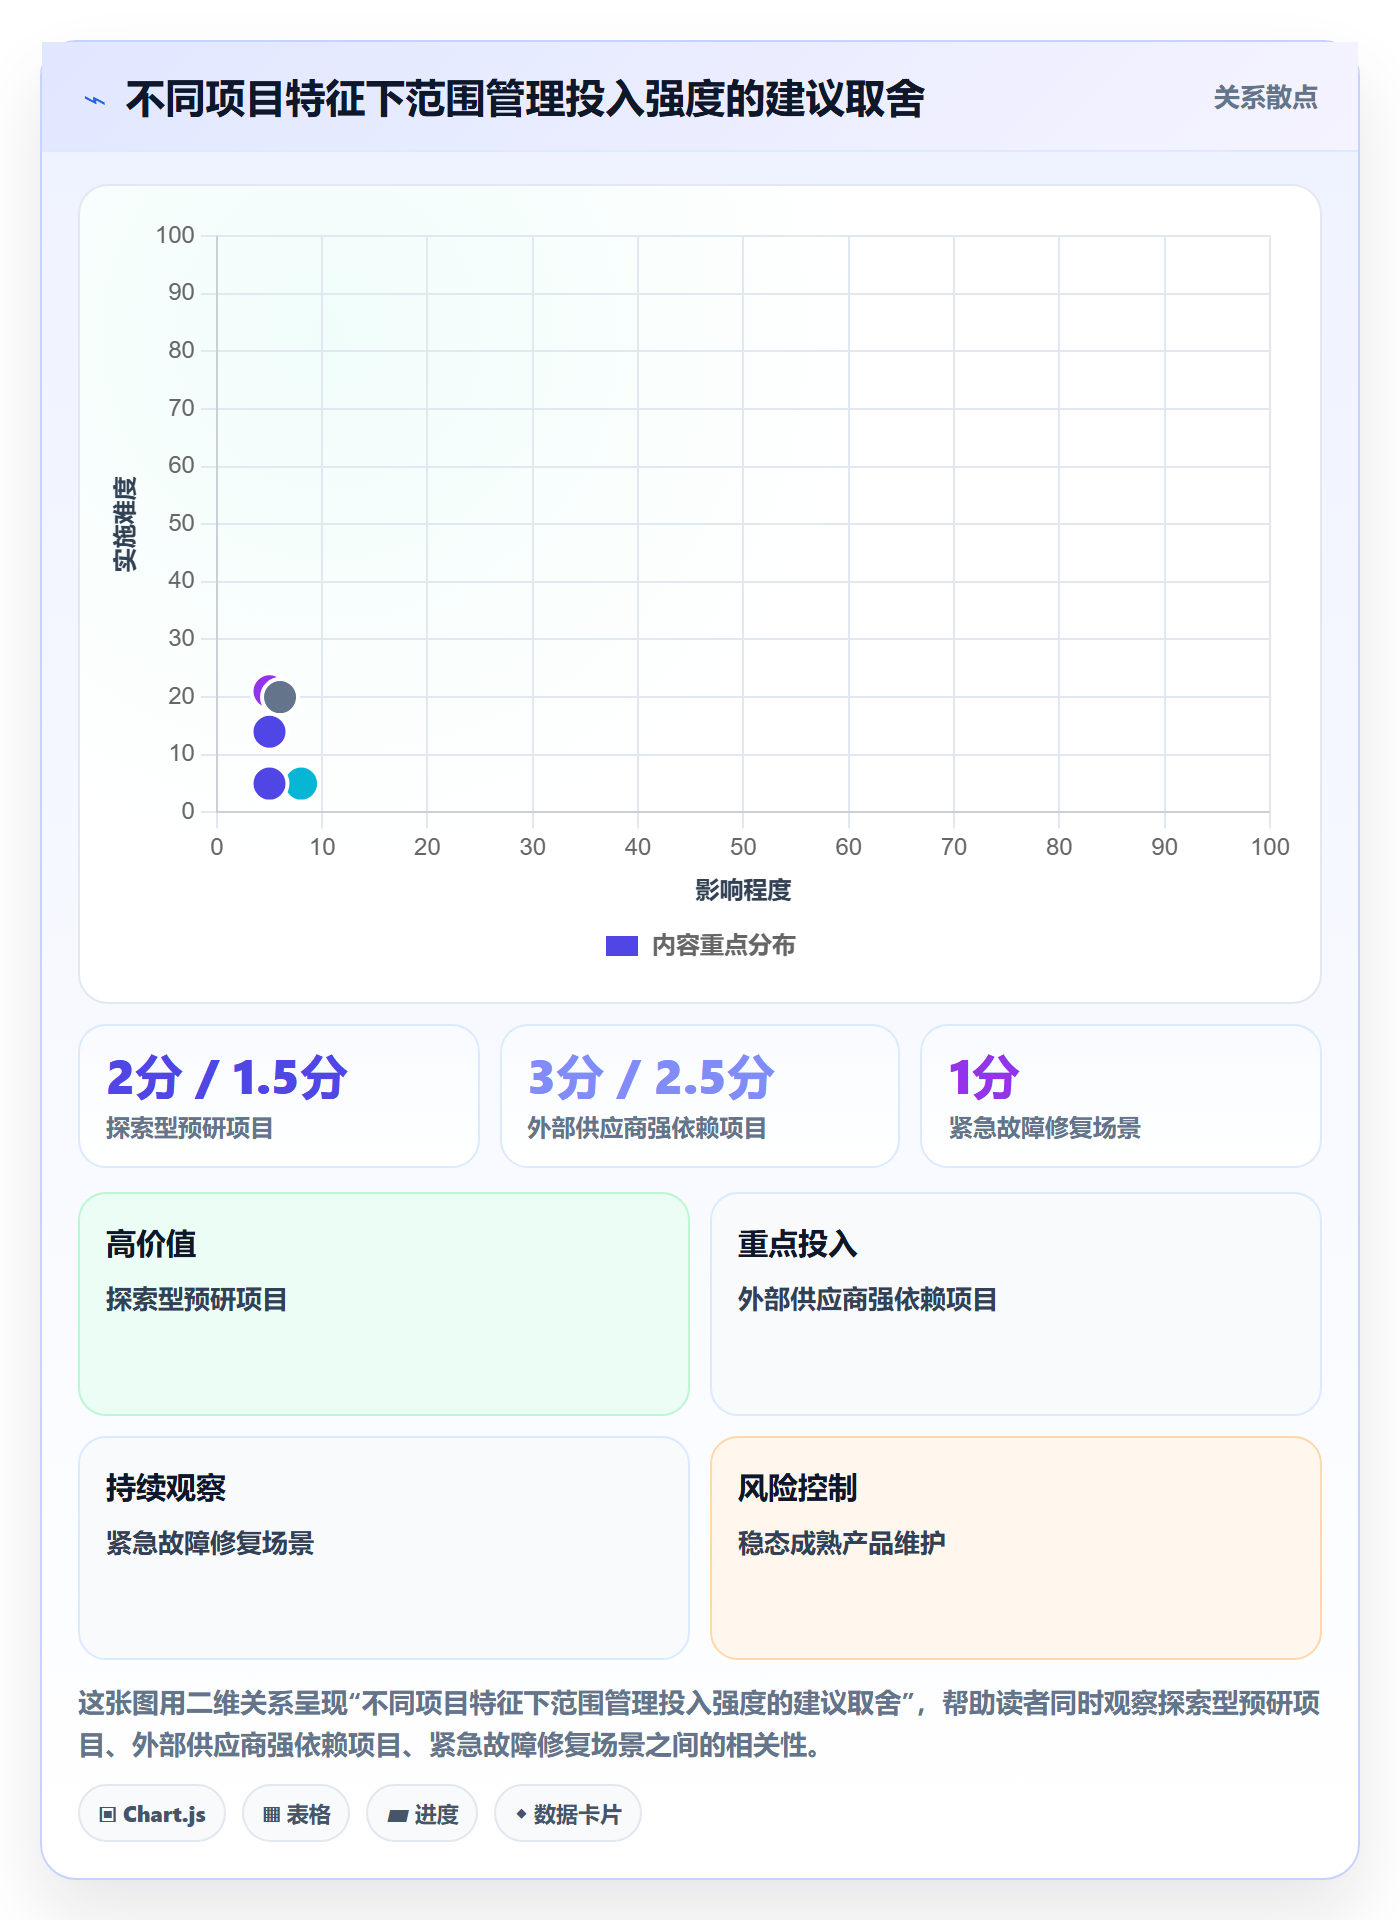1400x1920 pixels.
Task: Click 紧急故障修复场景 in the 持续观察 card
Action: click(x=210, y=1543)
